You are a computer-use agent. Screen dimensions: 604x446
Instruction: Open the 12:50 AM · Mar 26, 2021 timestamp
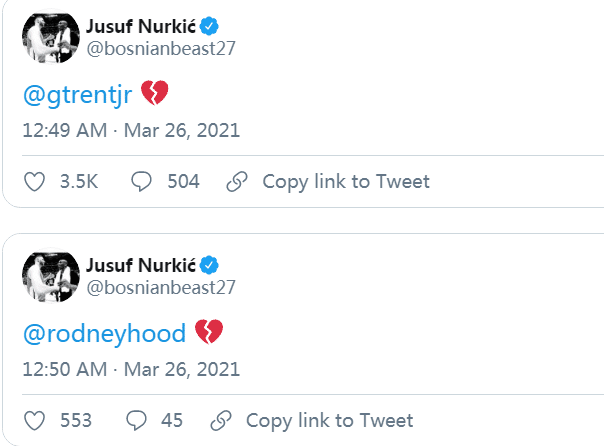click(x=131, y=369)
